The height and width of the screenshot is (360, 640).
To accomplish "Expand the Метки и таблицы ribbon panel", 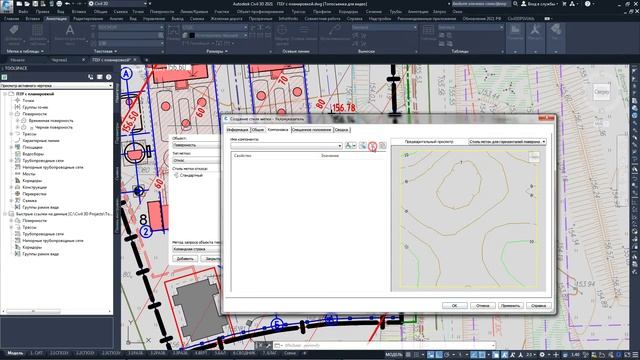I will [x=25, y=52].
